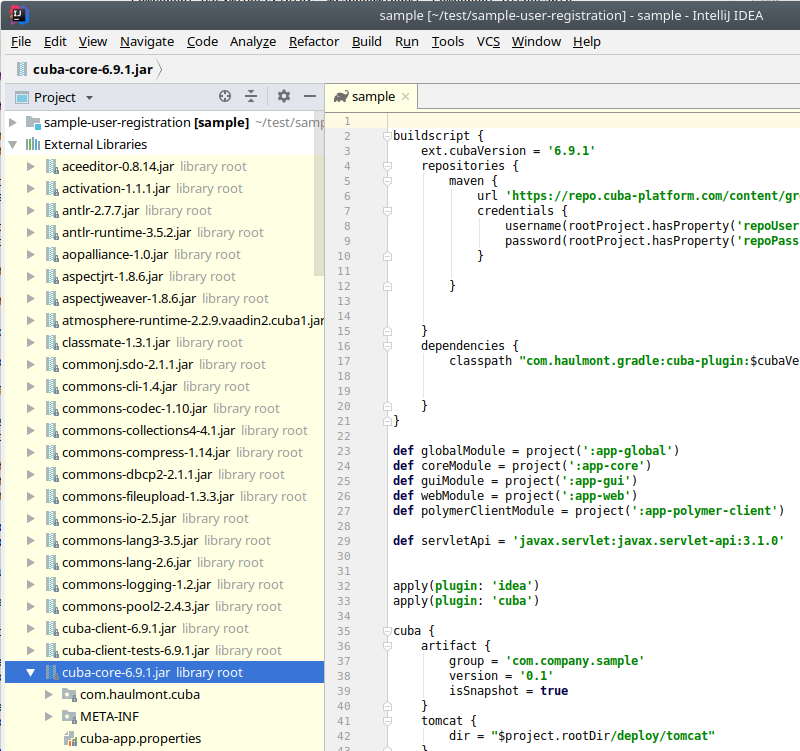The image size is (800, 751).
Task: Click the External Libraries bars icon
Action: pyautogui.click(x=33, y=144)
